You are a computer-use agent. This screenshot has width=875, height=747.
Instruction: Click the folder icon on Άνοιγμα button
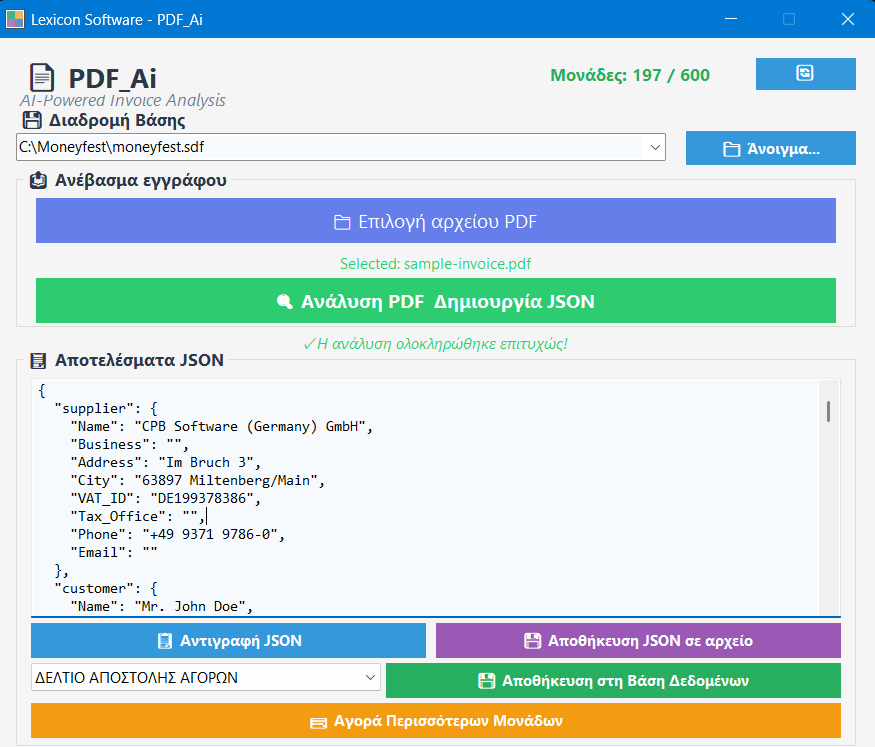pyautogui.click(x=731, y=149)
